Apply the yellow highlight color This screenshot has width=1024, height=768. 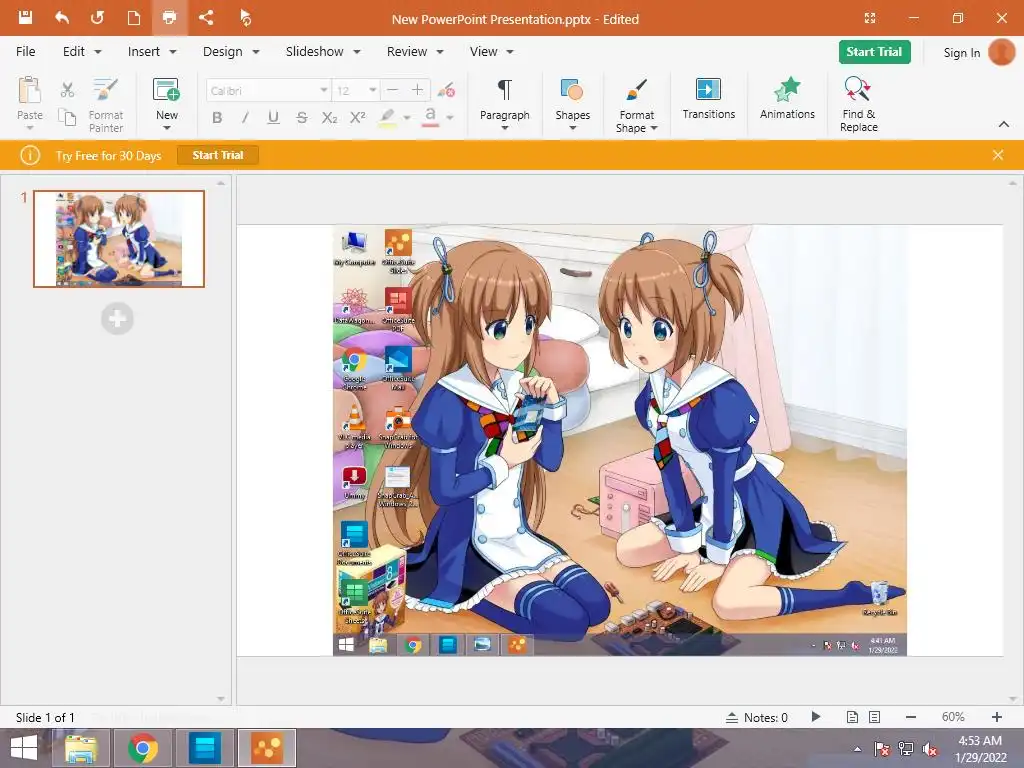pos(387,118)
